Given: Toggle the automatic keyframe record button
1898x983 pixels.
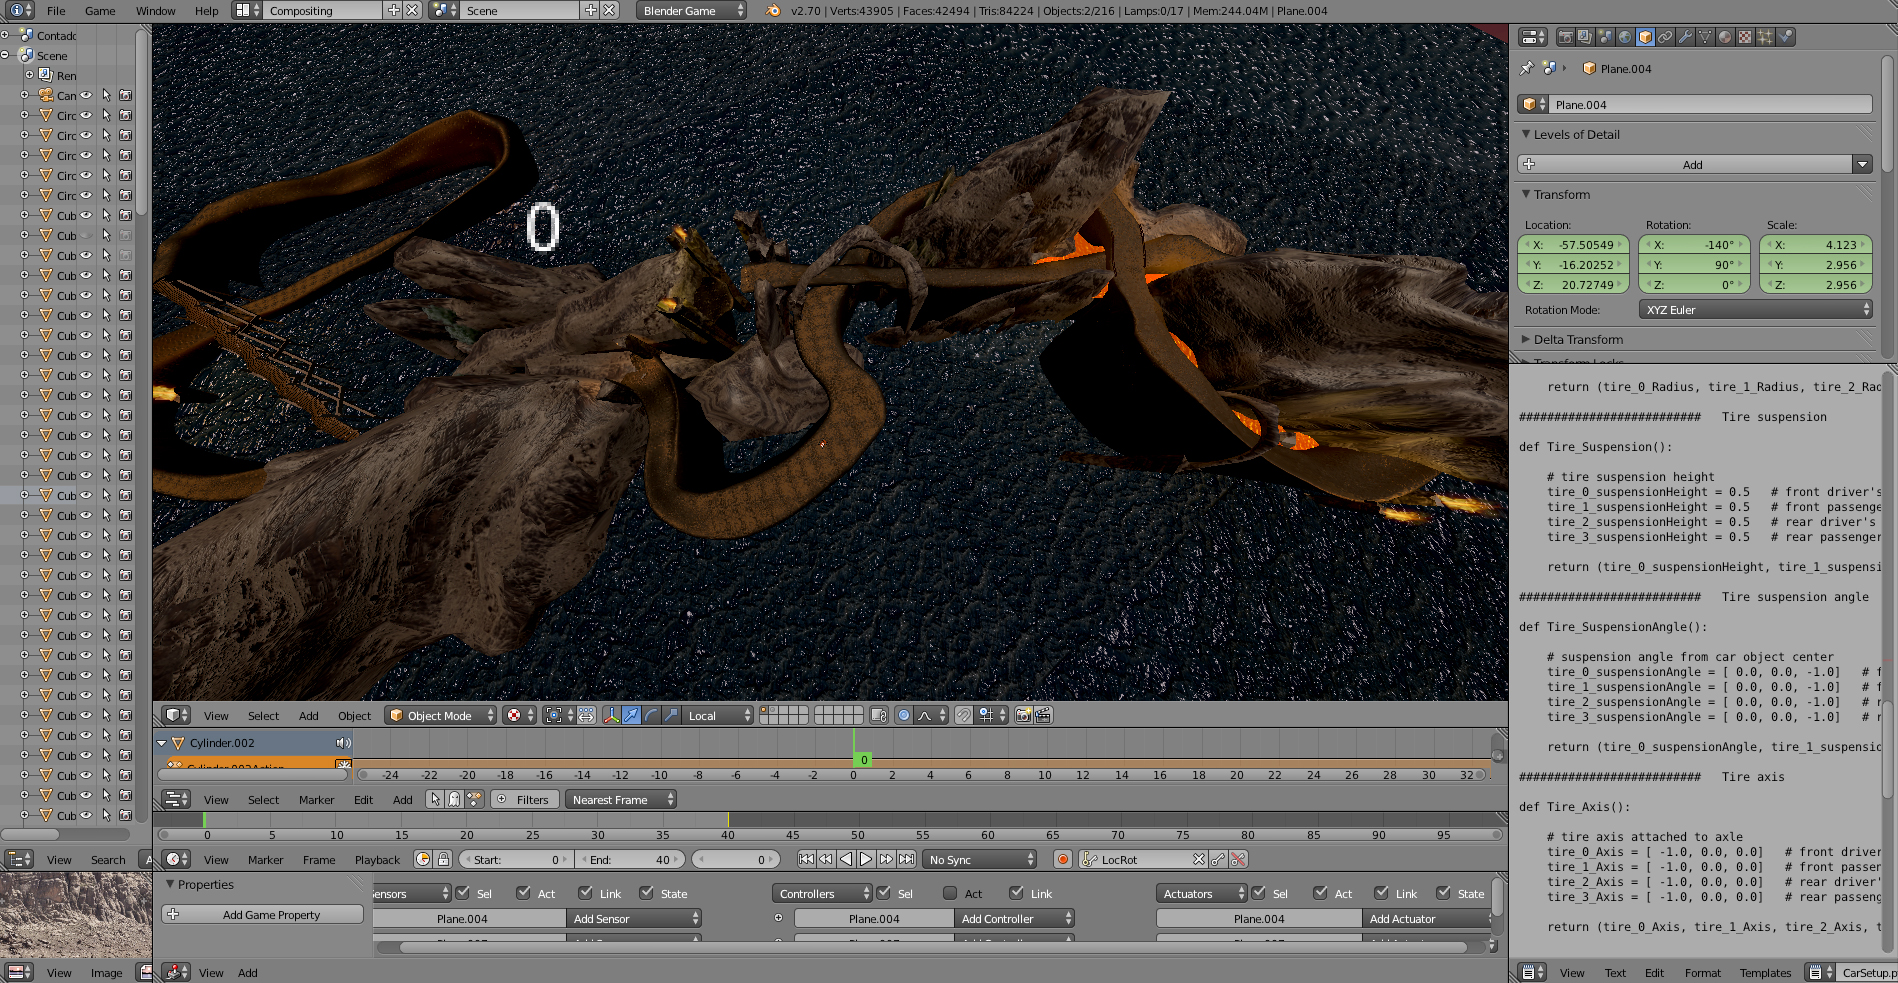Looking at the screenshot, I should 1063,859.
